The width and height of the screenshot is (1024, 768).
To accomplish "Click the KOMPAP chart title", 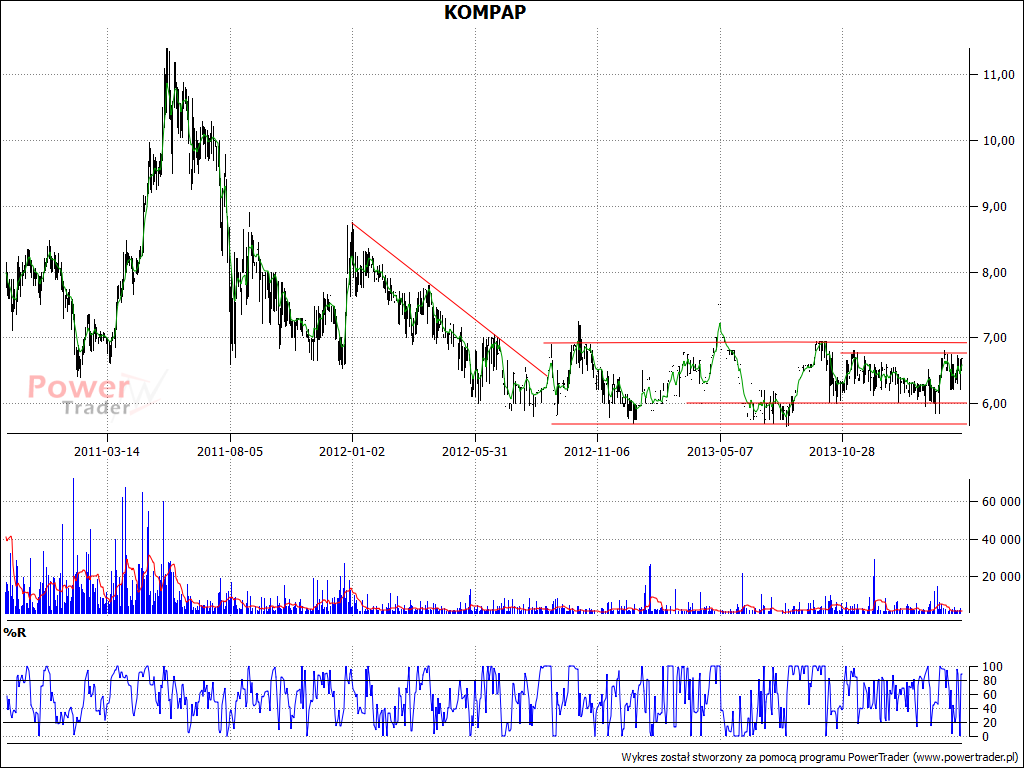I will click(x=485, y=12).
